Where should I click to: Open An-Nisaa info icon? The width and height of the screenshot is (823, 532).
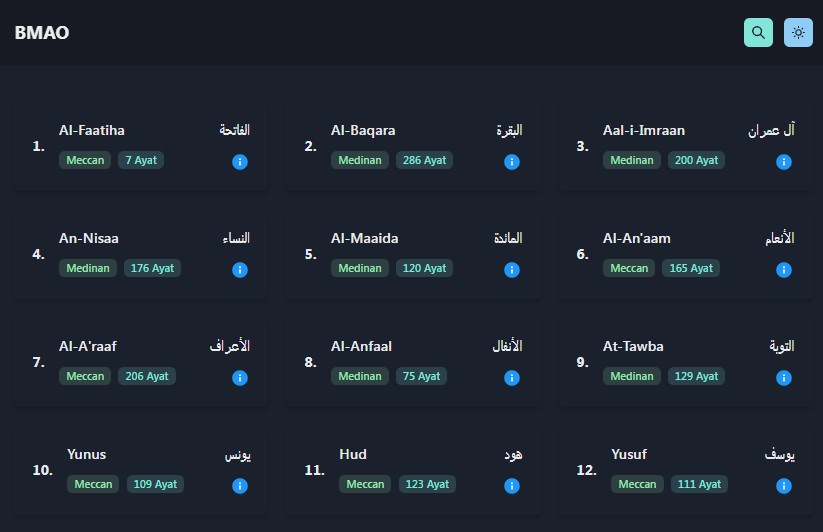click(x=240, y=270)
